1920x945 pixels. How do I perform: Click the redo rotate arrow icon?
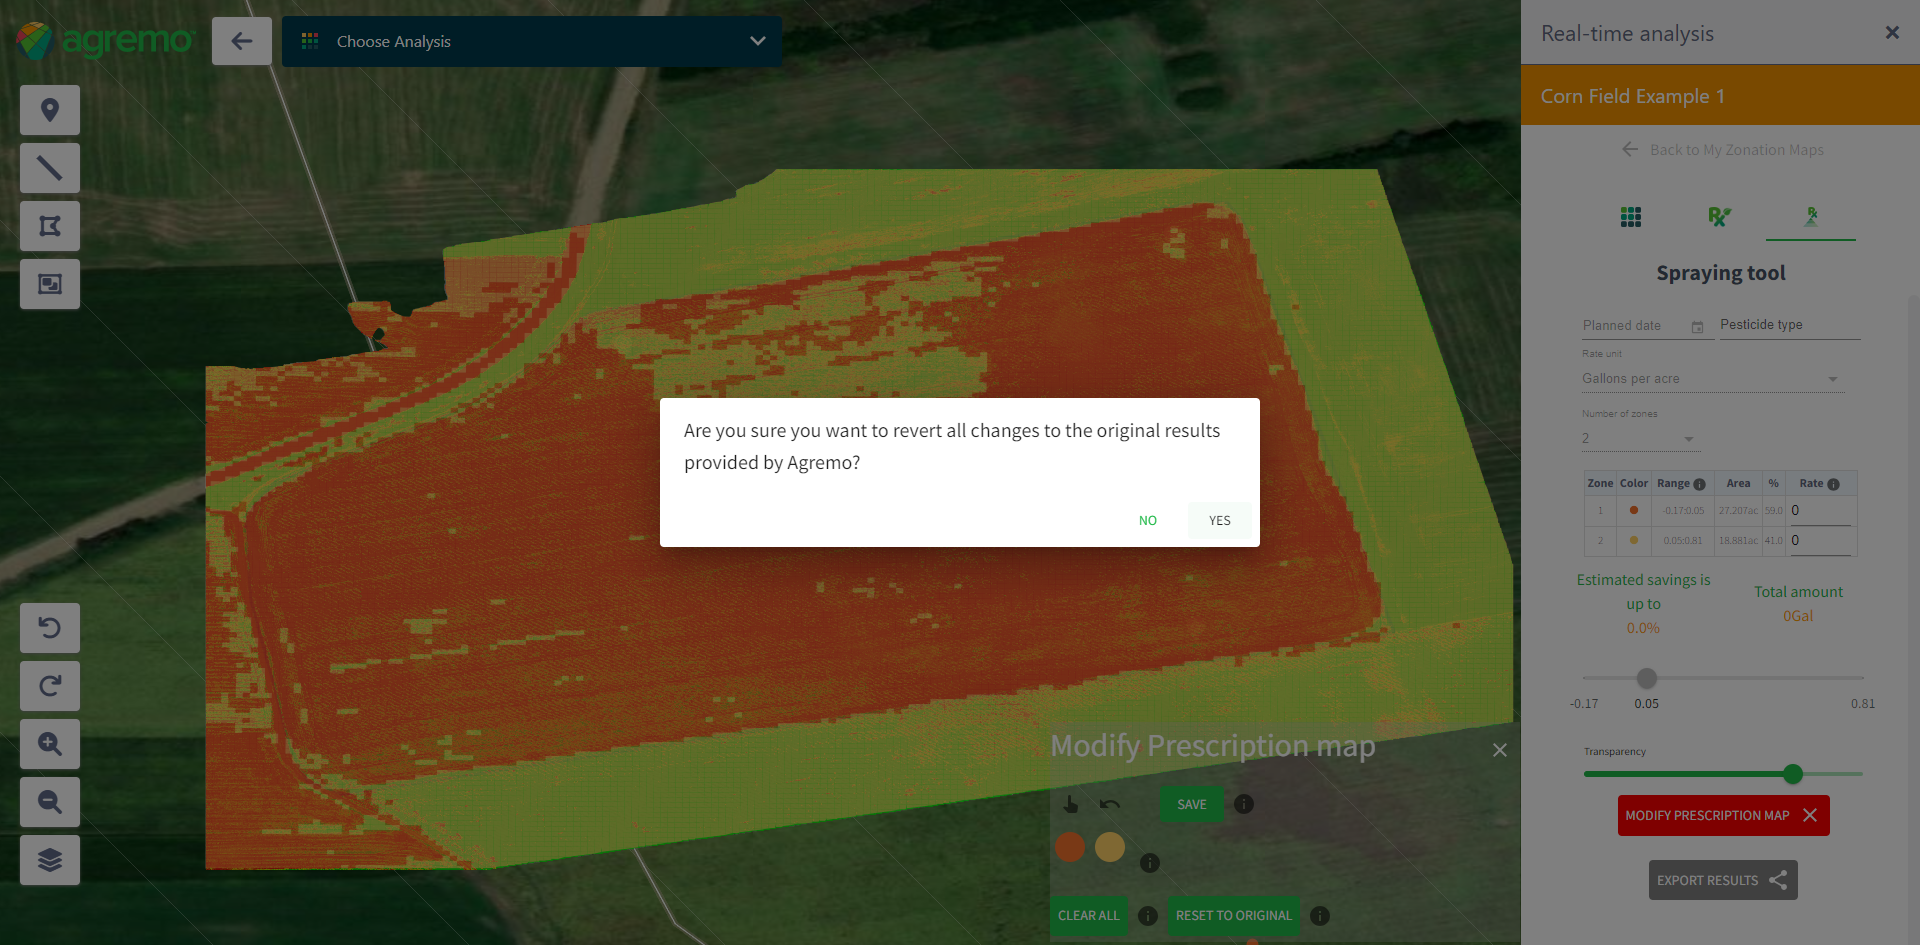(x=50, y=686)
